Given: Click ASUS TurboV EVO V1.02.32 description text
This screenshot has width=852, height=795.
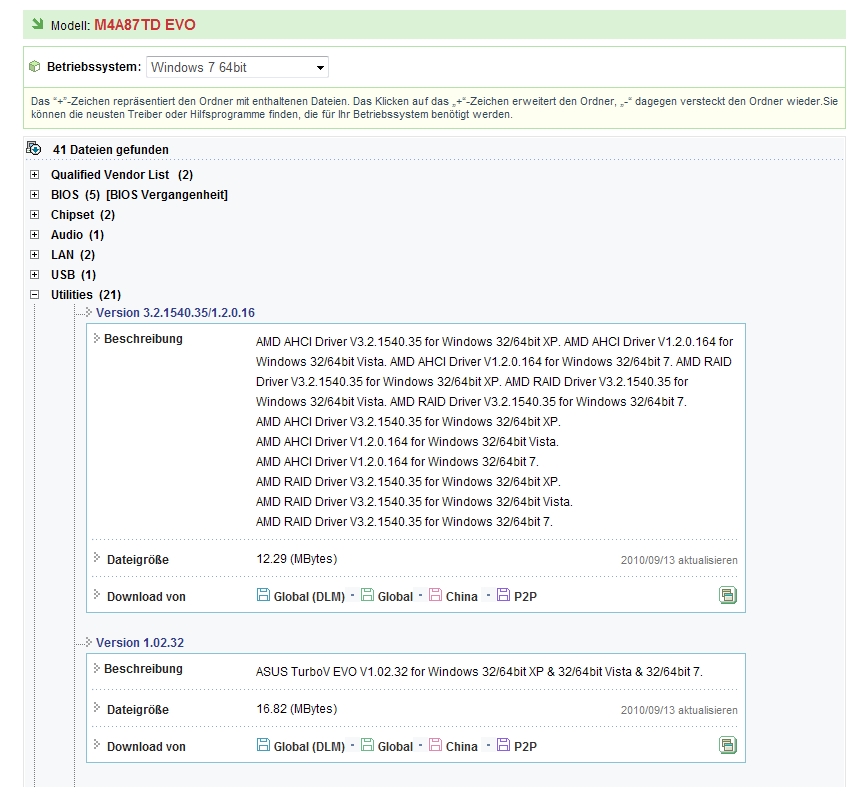Looking at the screenshot, I should pos(479,672).
